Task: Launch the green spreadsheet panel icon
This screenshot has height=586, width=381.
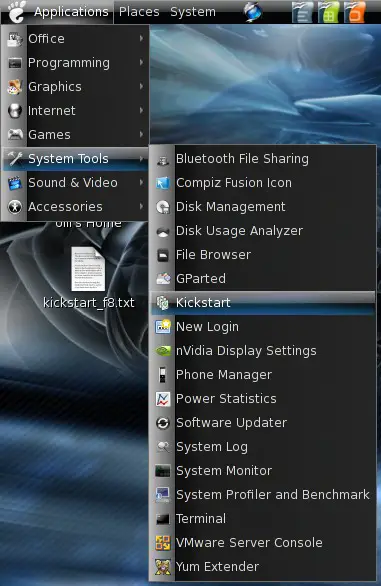Action: 328,12
